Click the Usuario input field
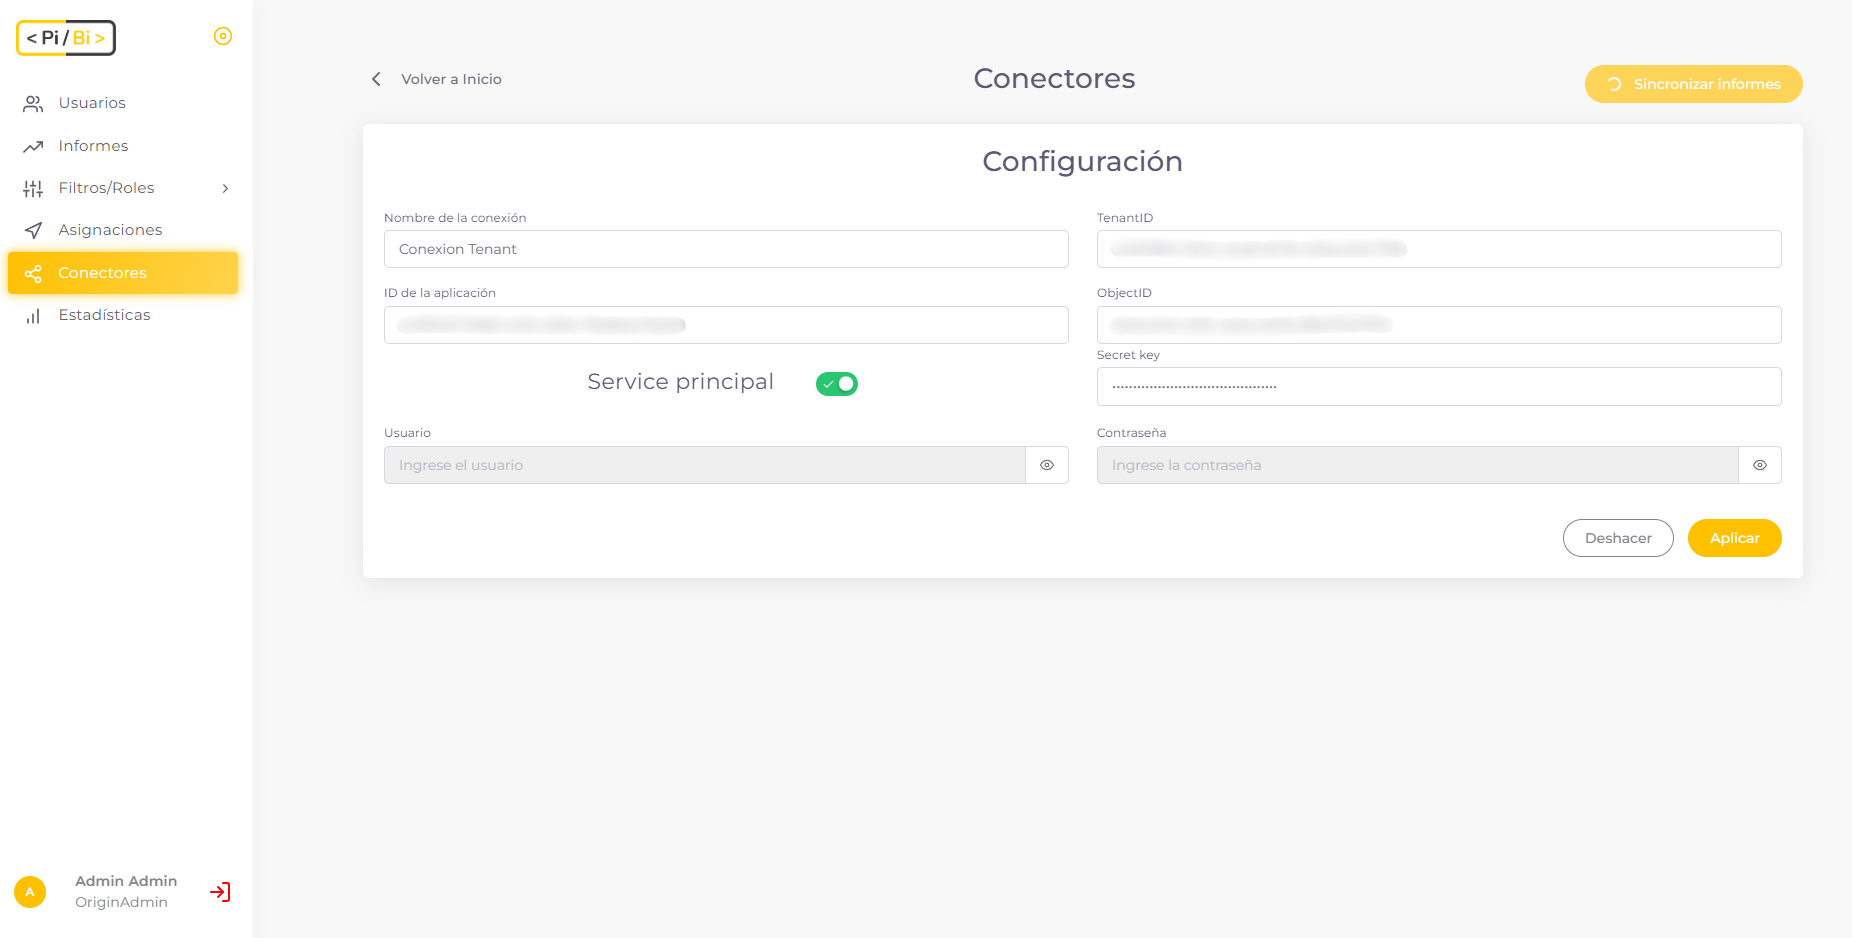 (705, 465)
